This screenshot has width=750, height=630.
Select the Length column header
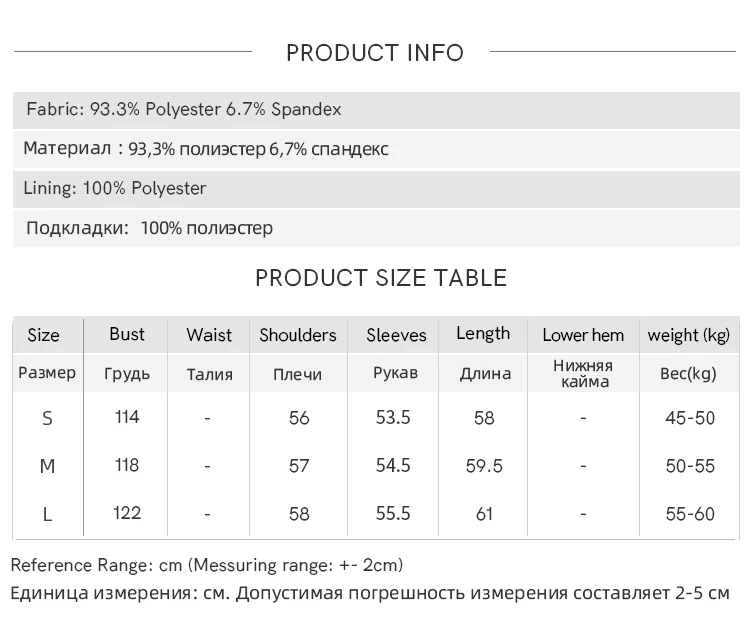(483, 334)
